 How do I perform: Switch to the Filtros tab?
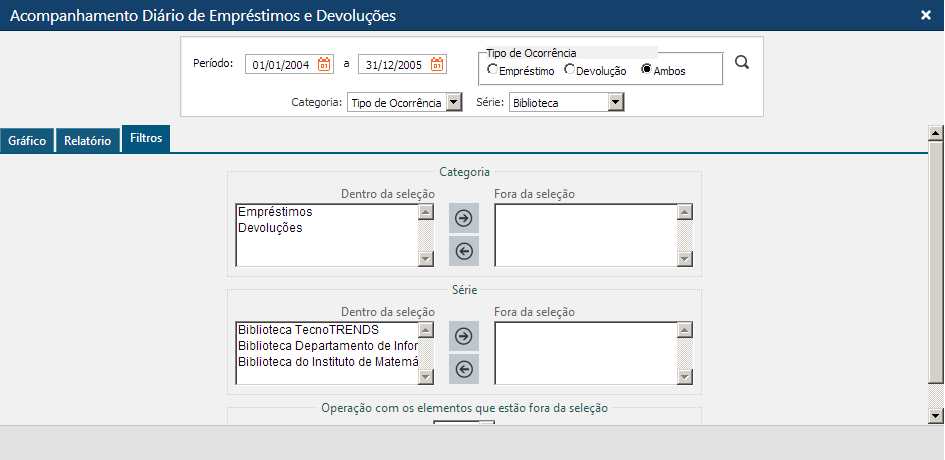(x=146, y=138)
